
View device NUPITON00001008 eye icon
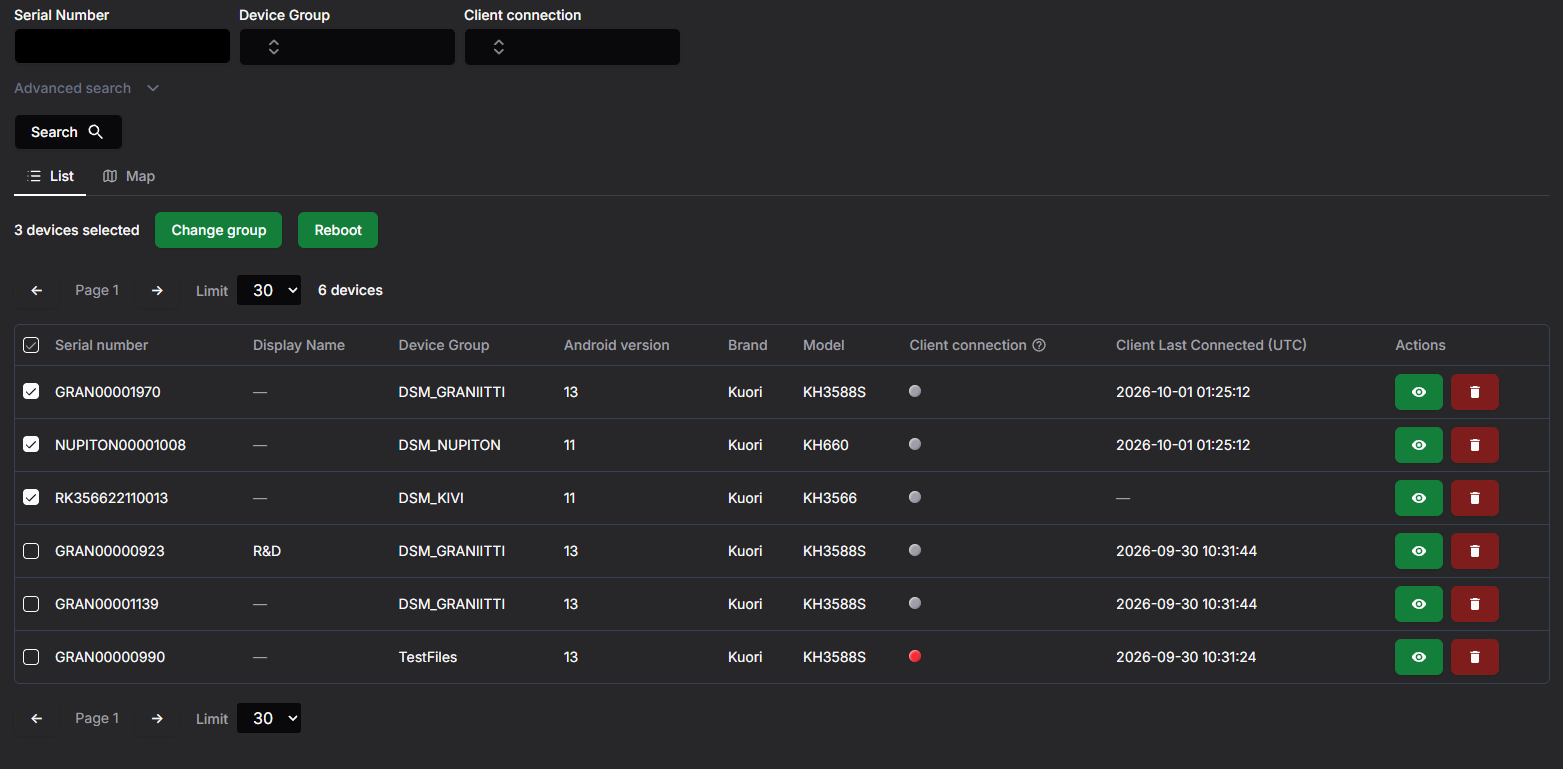pyautogui.click(x=1418, y=445)
